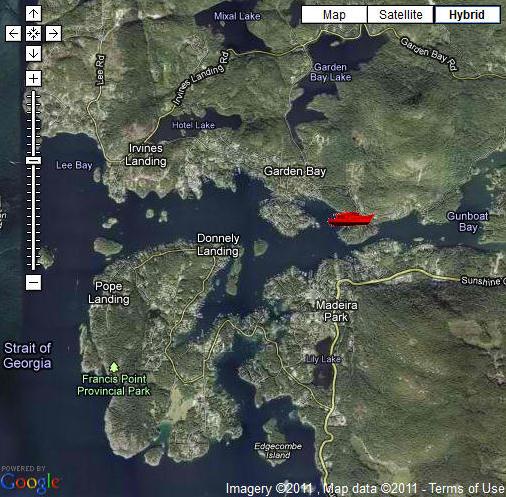Zoom out with the minus button
Image resolution: width=506 pixels, height=497 pixels.
tap(33, 283)
